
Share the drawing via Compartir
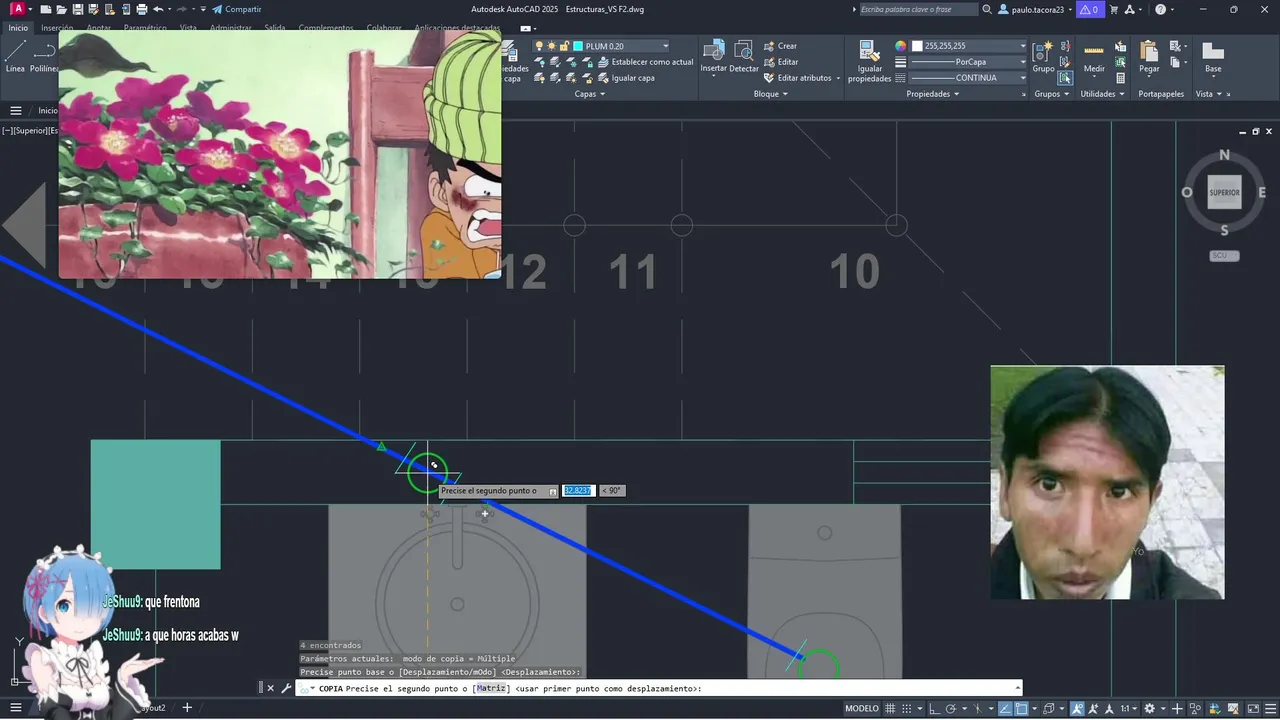coord(237,9)
